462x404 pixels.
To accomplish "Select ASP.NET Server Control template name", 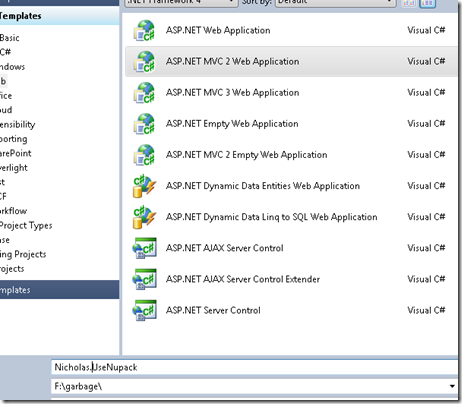I will click(213, 310).
